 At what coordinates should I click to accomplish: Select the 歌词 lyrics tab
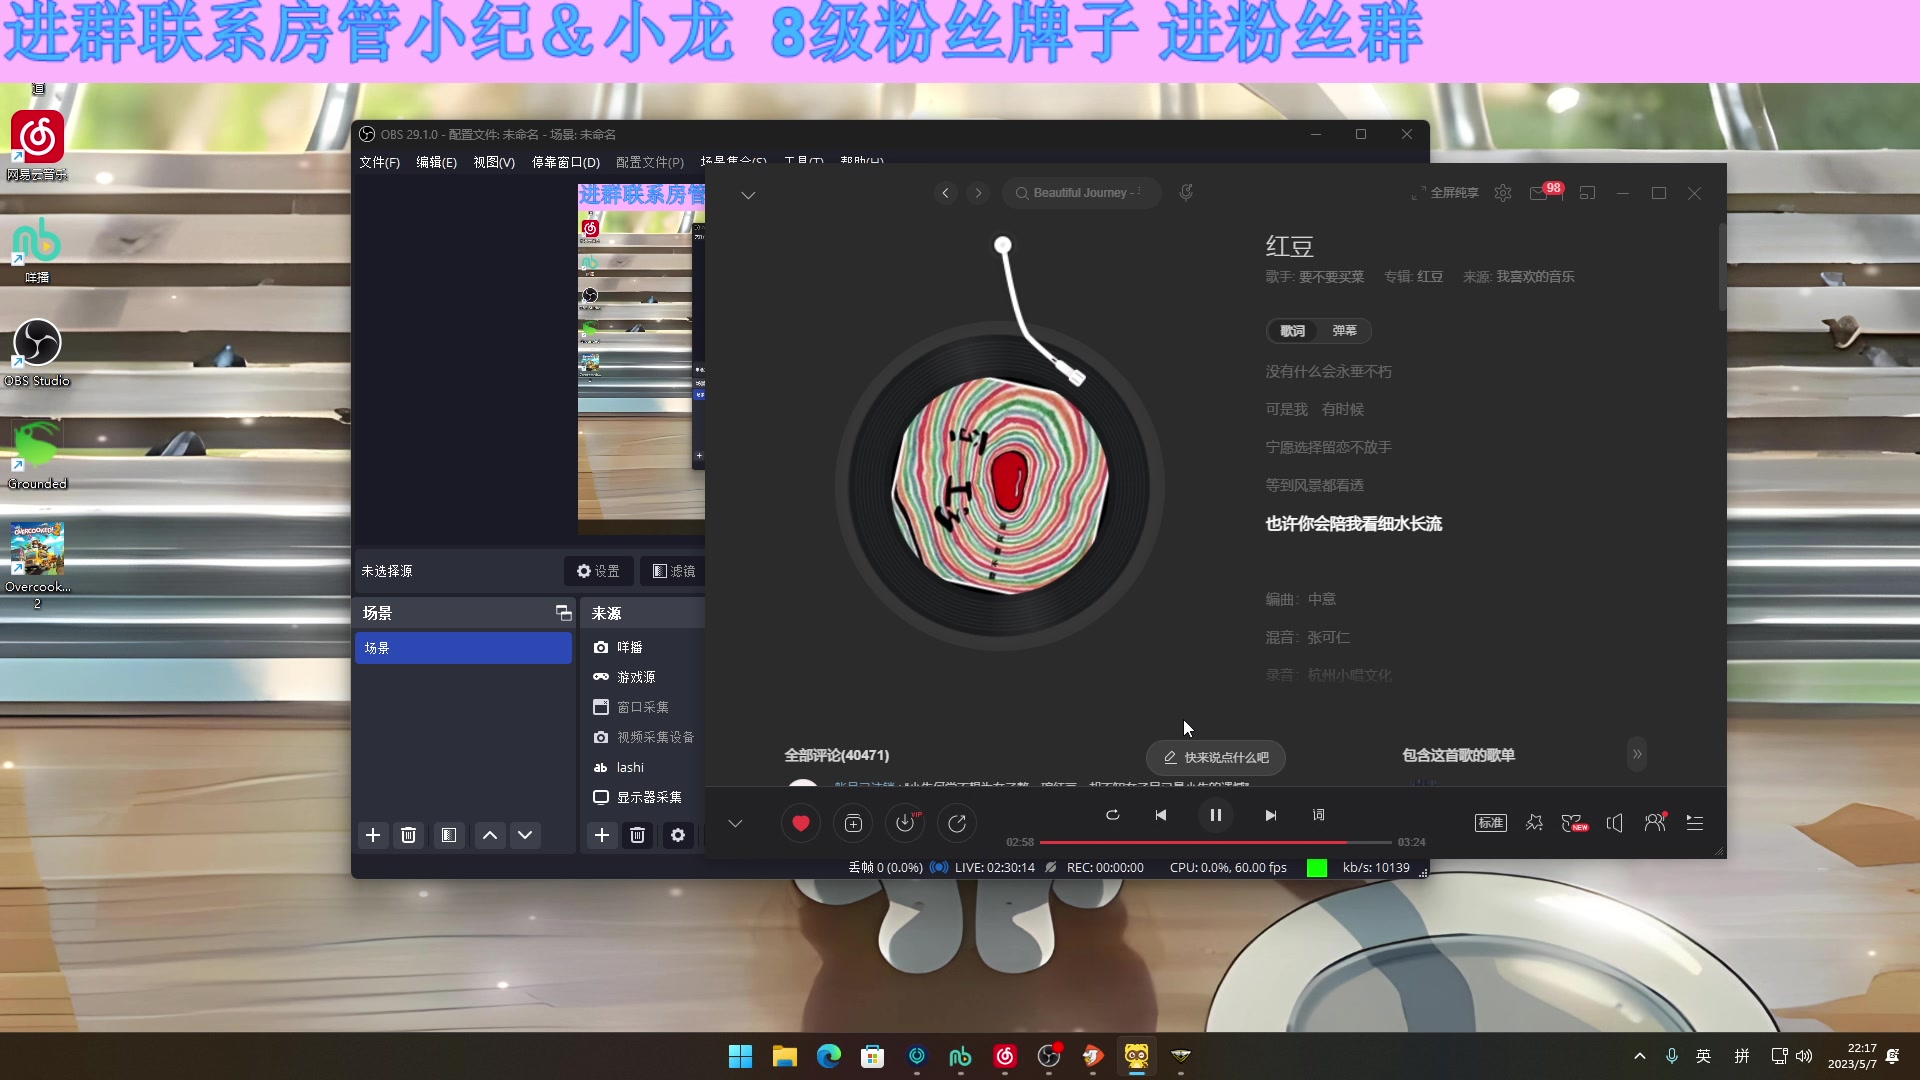pos(1293,331)
